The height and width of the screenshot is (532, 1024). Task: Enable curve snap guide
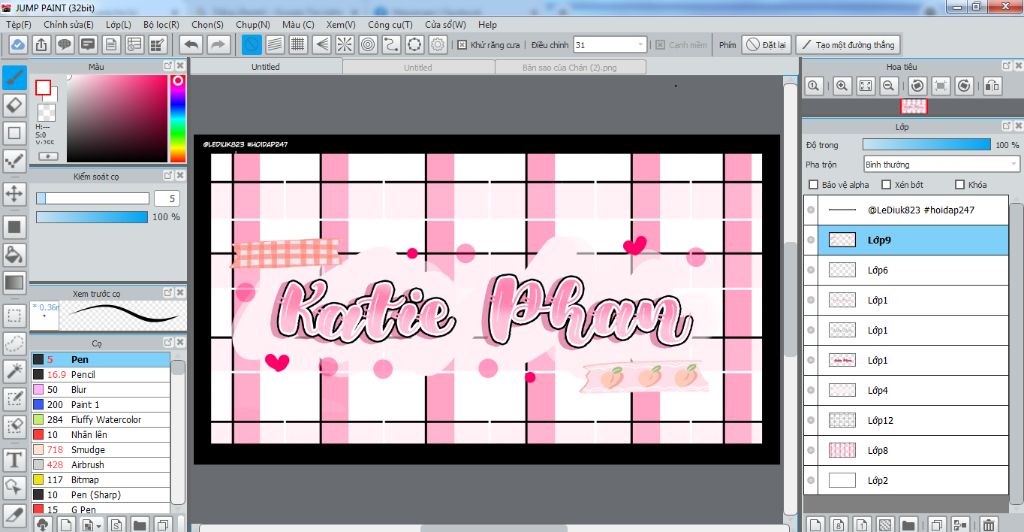tap(391, 44)
